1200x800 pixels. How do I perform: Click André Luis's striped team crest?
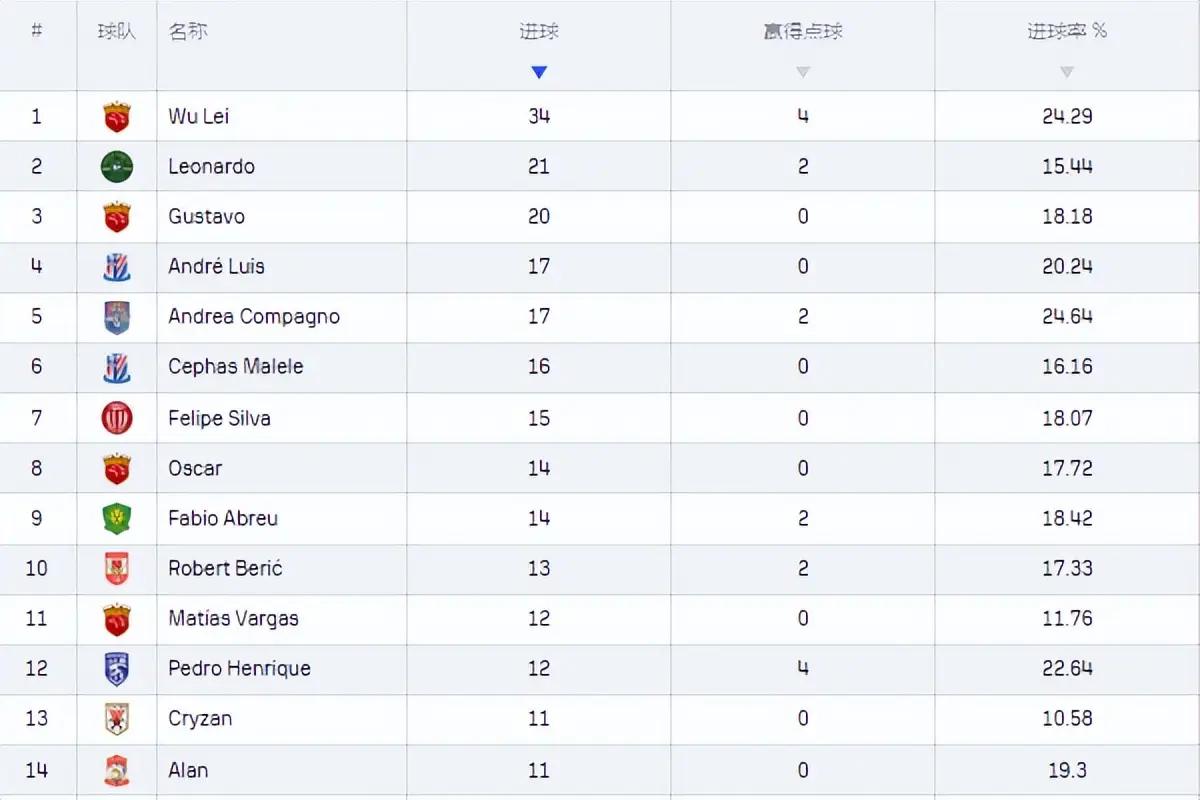[117, 267]
